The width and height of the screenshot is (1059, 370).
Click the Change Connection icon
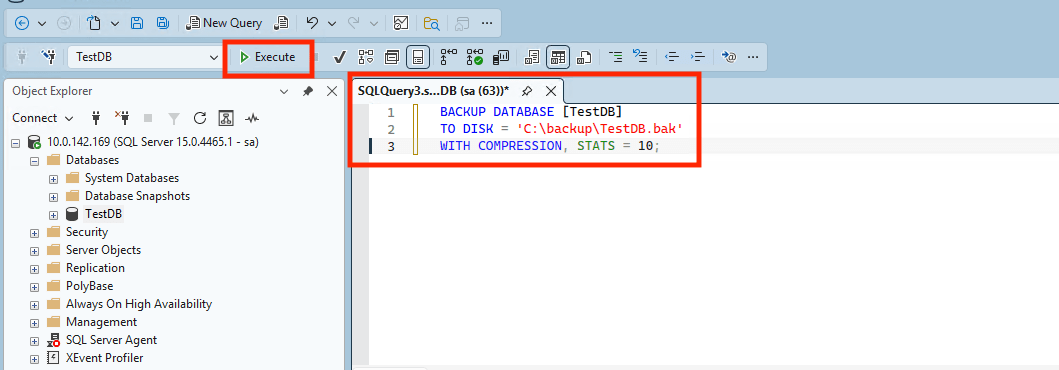pos(48,57)
